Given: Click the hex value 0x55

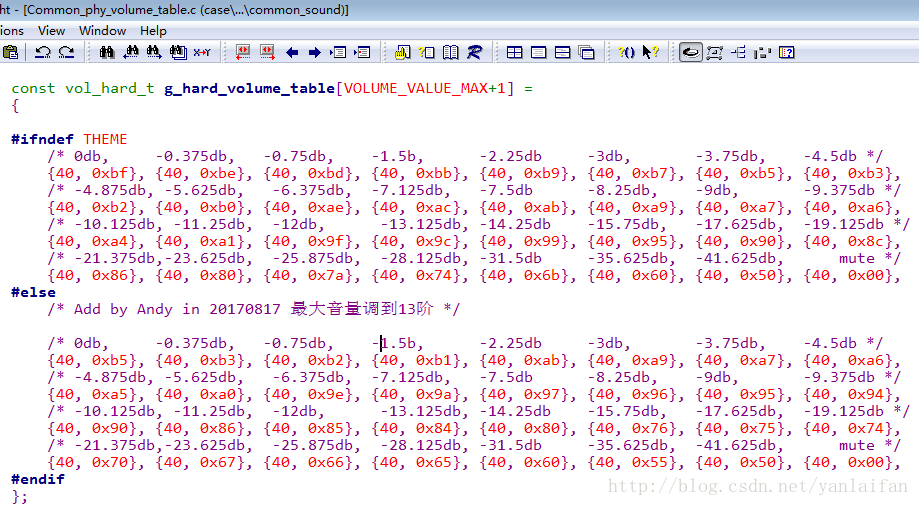Looking at the screenshot, I should pos(649,463).
